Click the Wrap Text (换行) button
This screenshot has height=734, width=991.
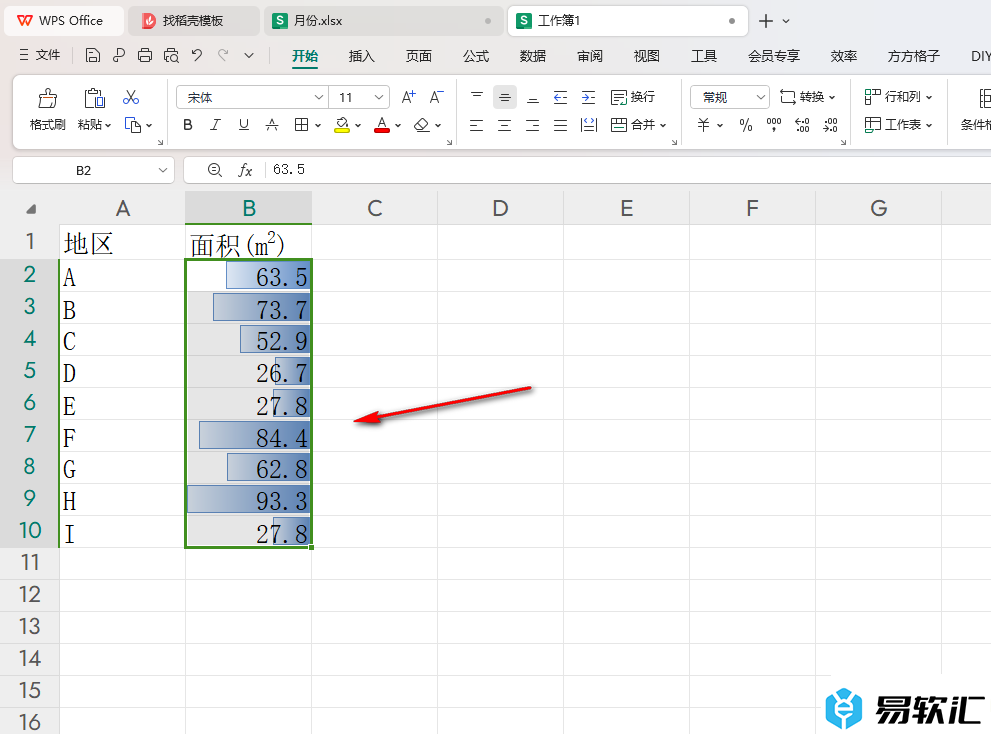coord(633,97)
